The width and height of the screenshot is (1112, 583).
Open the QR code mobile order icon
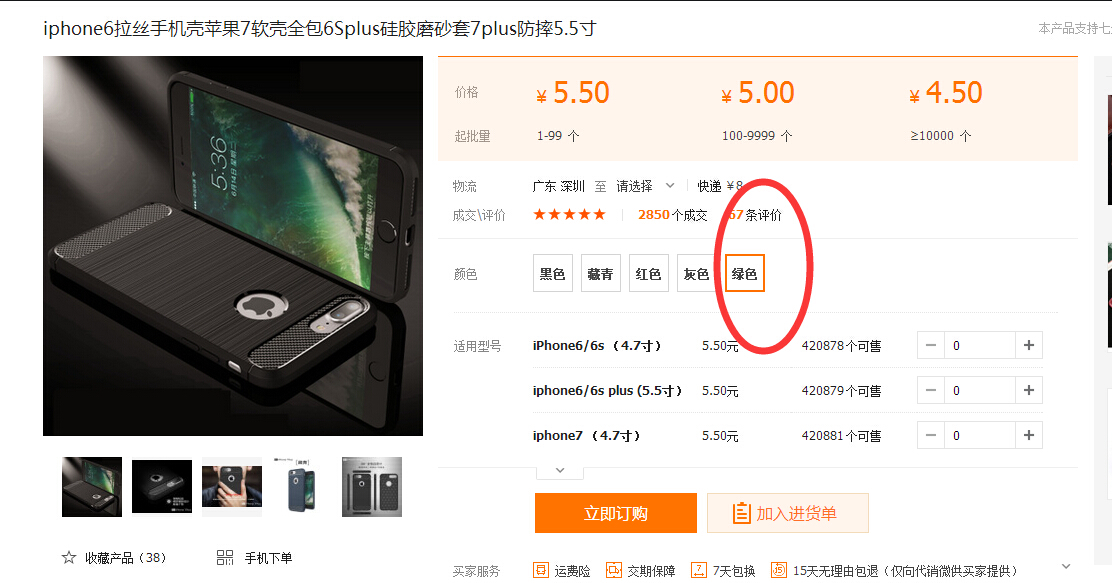click(x=225, y=557)
